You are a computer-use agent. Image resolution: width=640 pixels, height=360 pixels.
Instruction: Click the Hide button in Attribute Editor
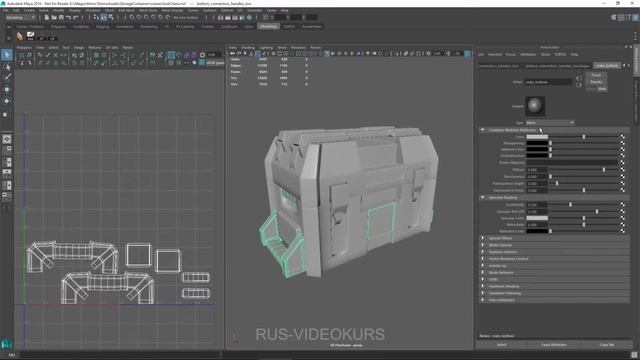(x=602, y=89)
